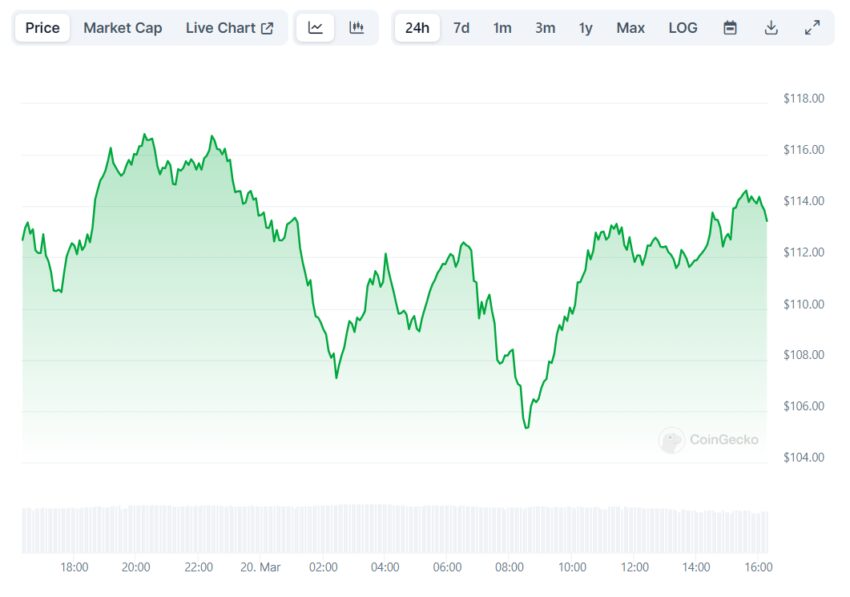Show the Max time range
The width and height of the screenshot is (850, 597).
click(x=630, y=28)
